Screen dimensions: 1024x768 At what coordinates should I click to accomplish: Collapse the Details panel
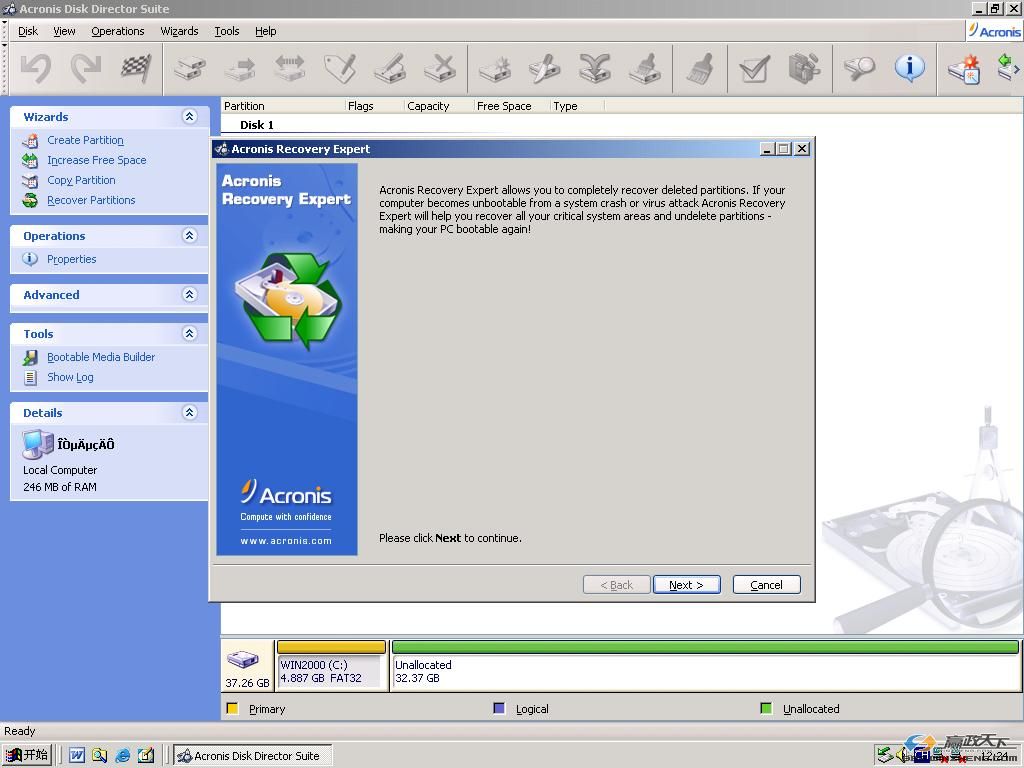point(189,412)
